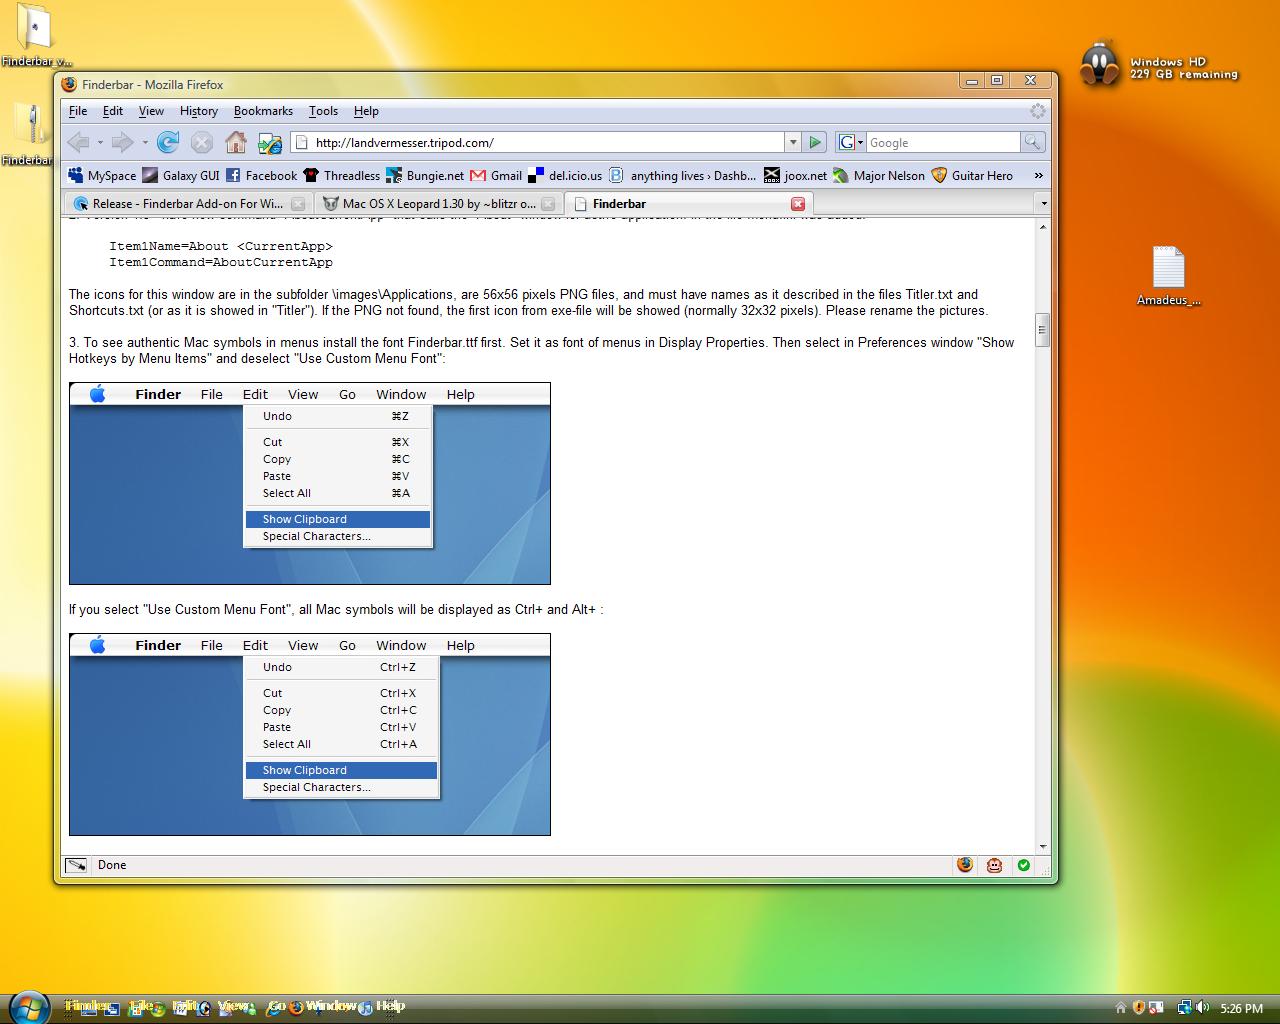Image resolution: width=1280 pixels, height=1024 pixels.
Task: Open the Galaxy GUI bookmark
Action: [x=181, y=175]
